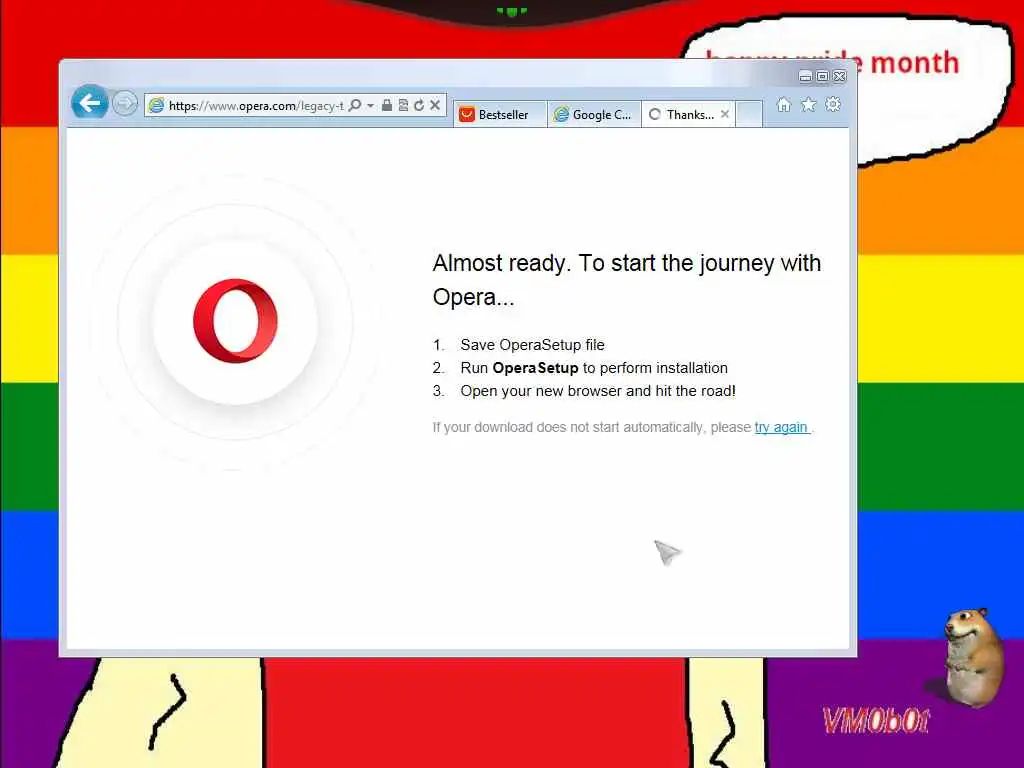Maximize the Internet Explorer window
This screenshot has height=768, width=1024.
click(x=822, y=76)
